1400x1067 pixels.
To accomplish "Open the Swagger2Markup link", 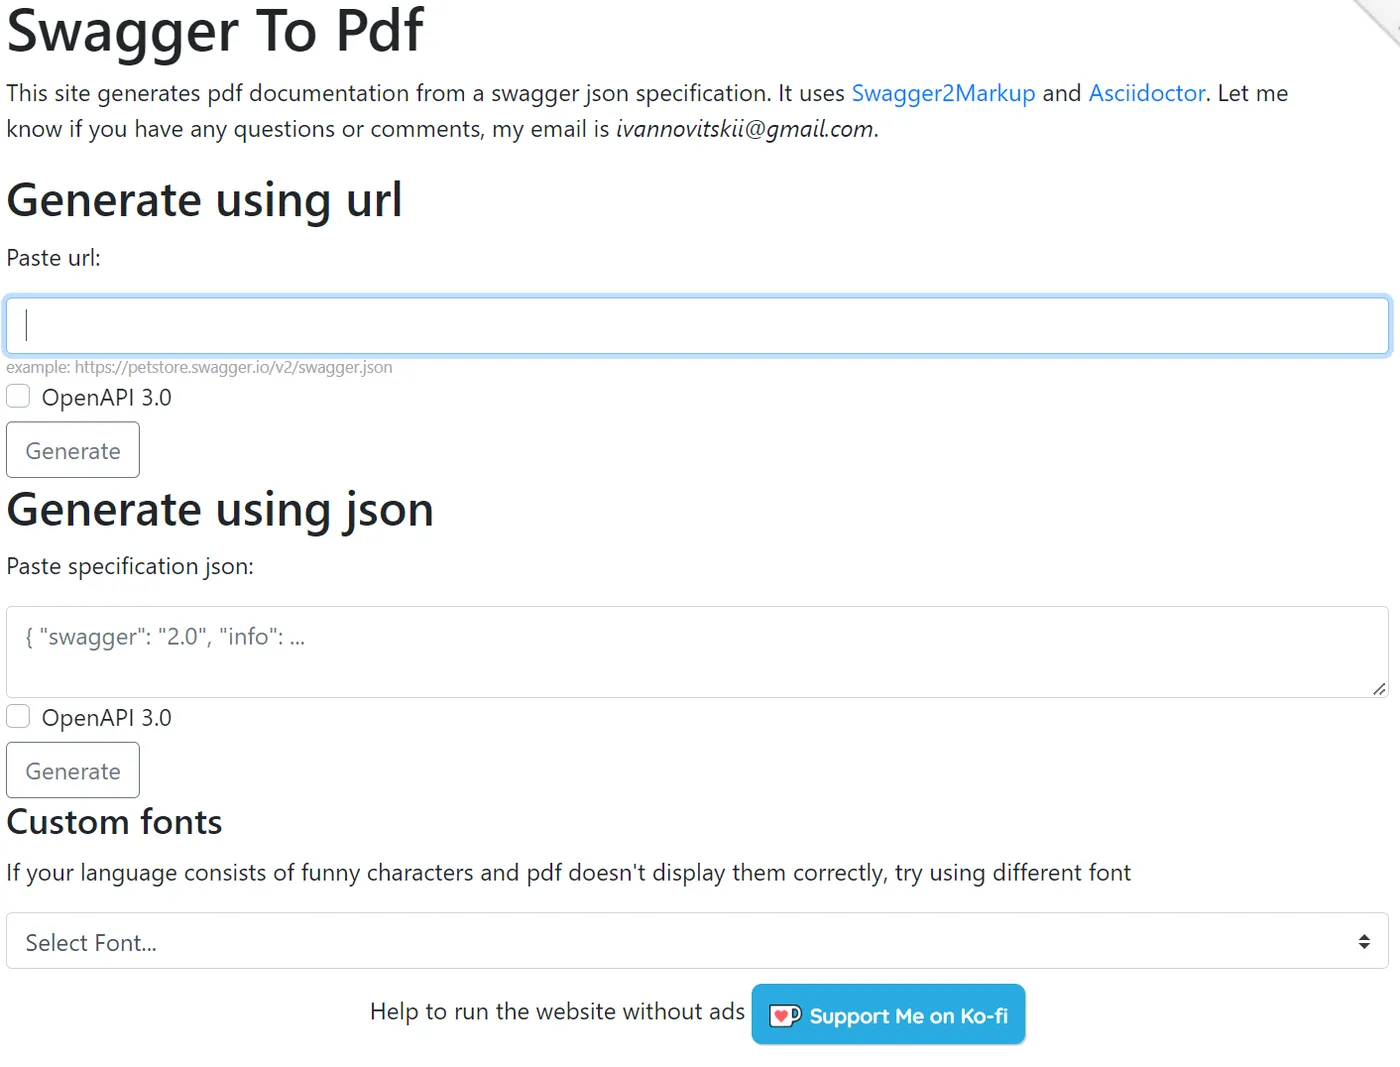I will [x=943, y=93].
